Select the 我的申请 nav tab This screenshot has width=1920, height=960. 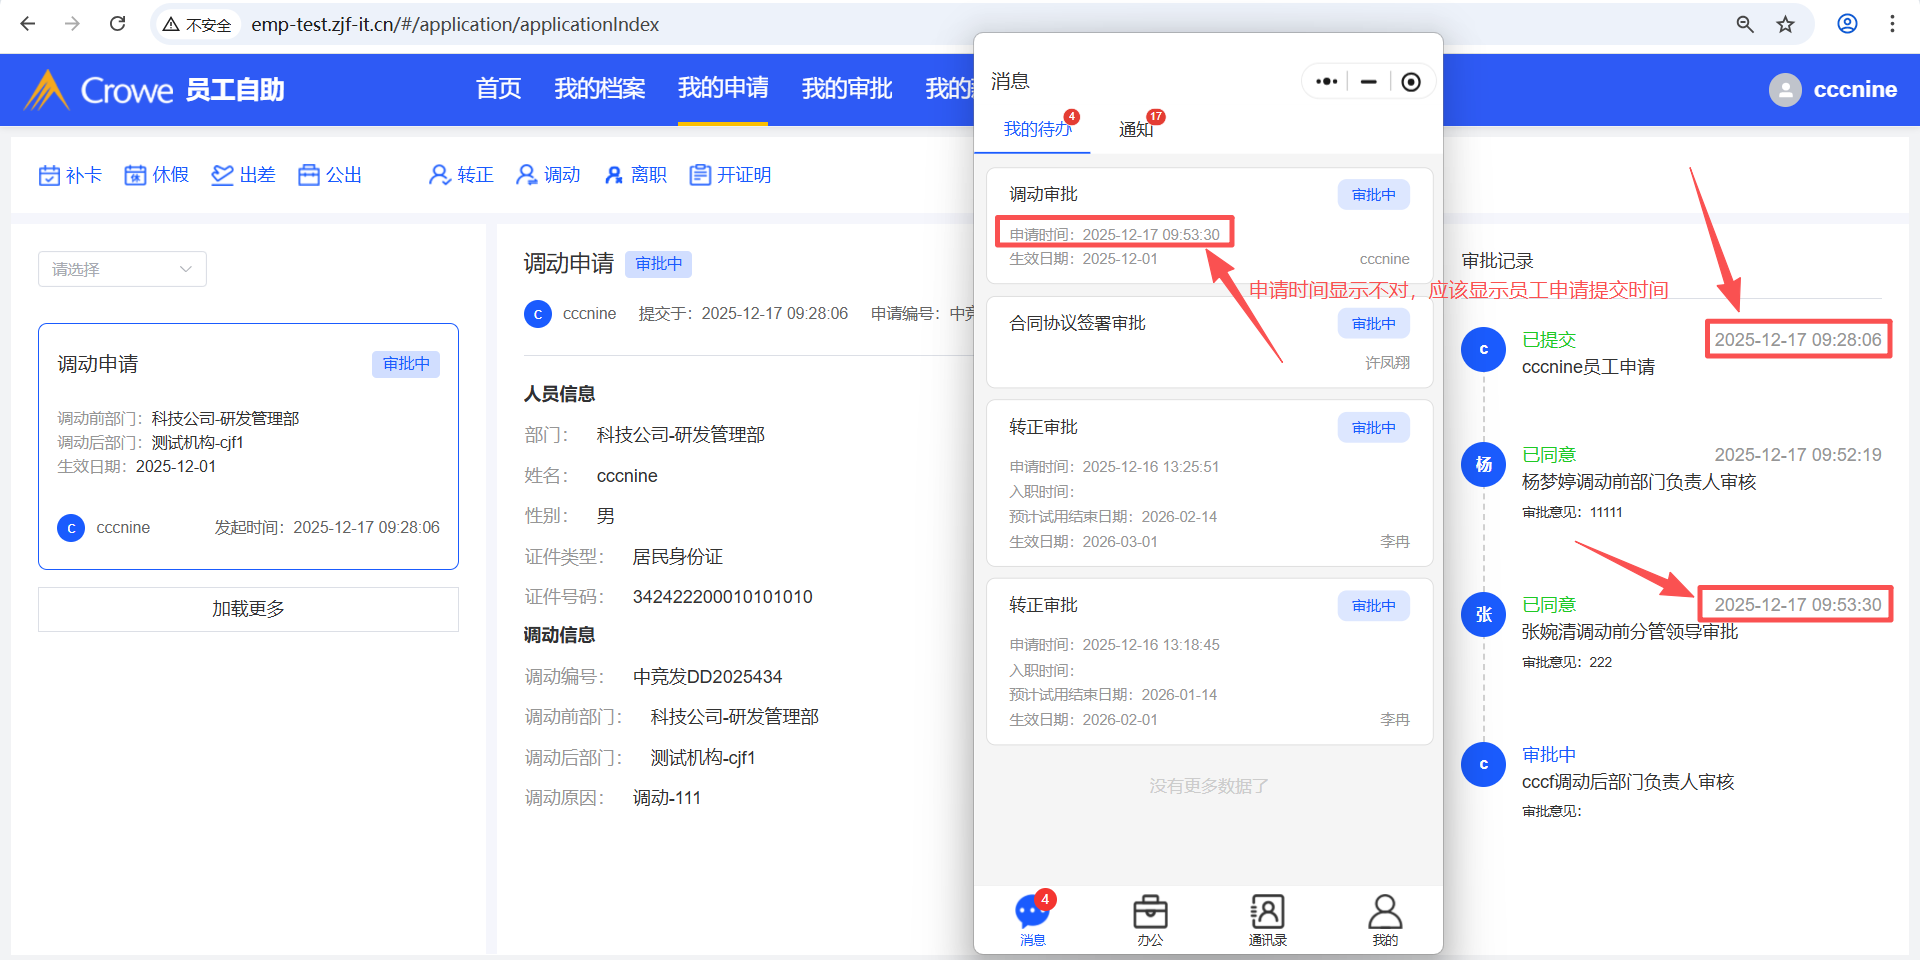(723, 89)
